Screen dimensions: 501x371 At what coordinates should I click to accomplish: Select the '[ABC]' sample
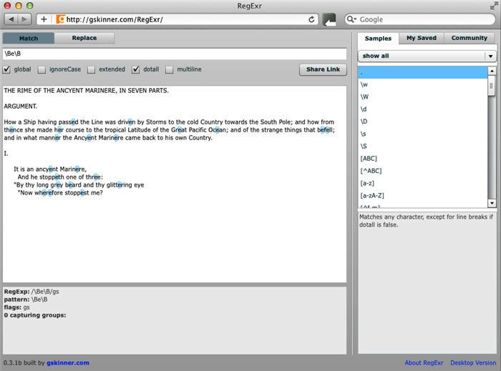click(x=423, y=159)
